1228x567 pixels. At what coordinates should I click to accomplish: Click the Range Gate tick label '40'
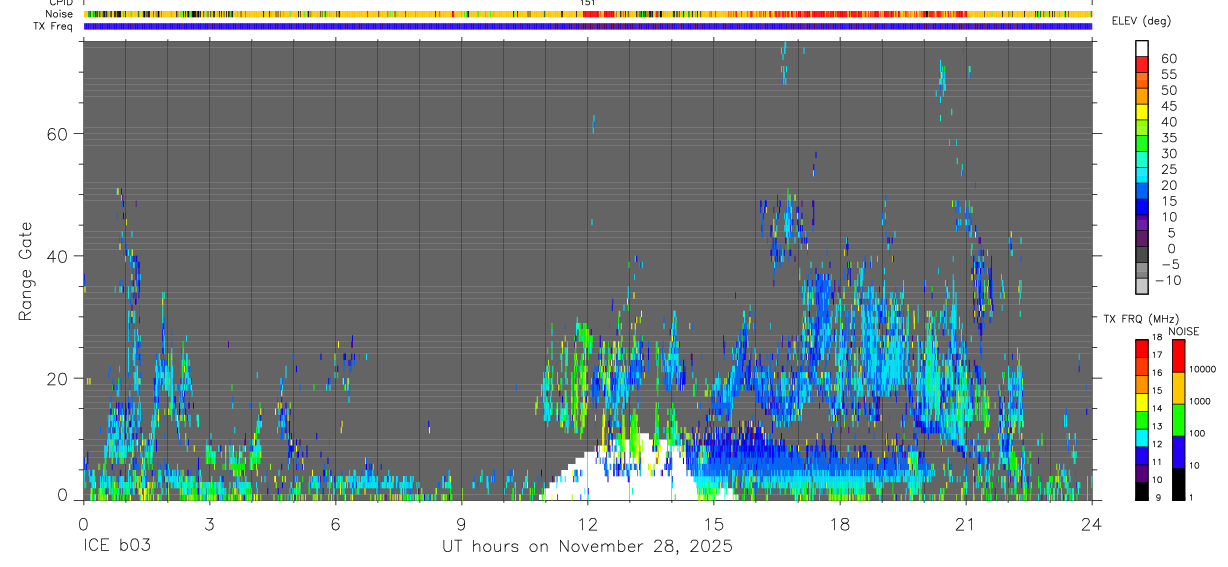point(58,255)
